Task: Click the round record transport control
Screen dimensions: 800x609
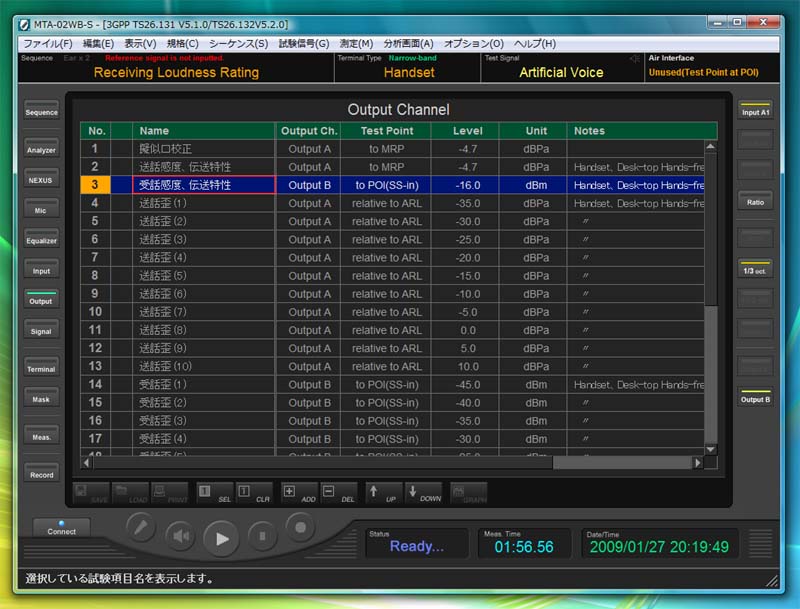Action: 300,527
